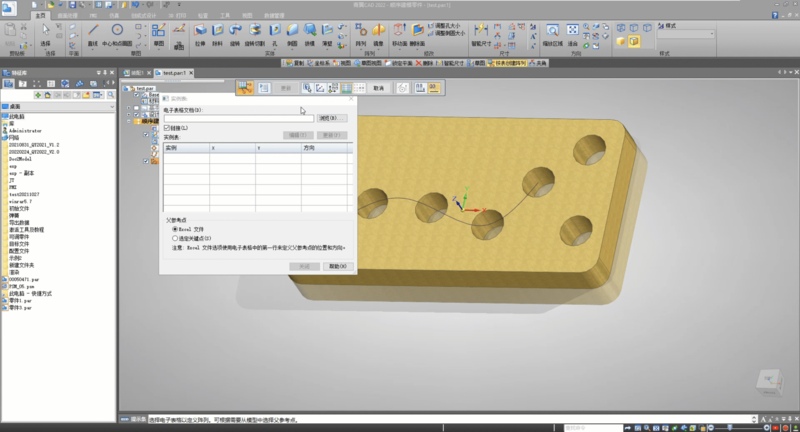
Task: Click the 电子表格文档 file path field
Action: pos(238,118)
